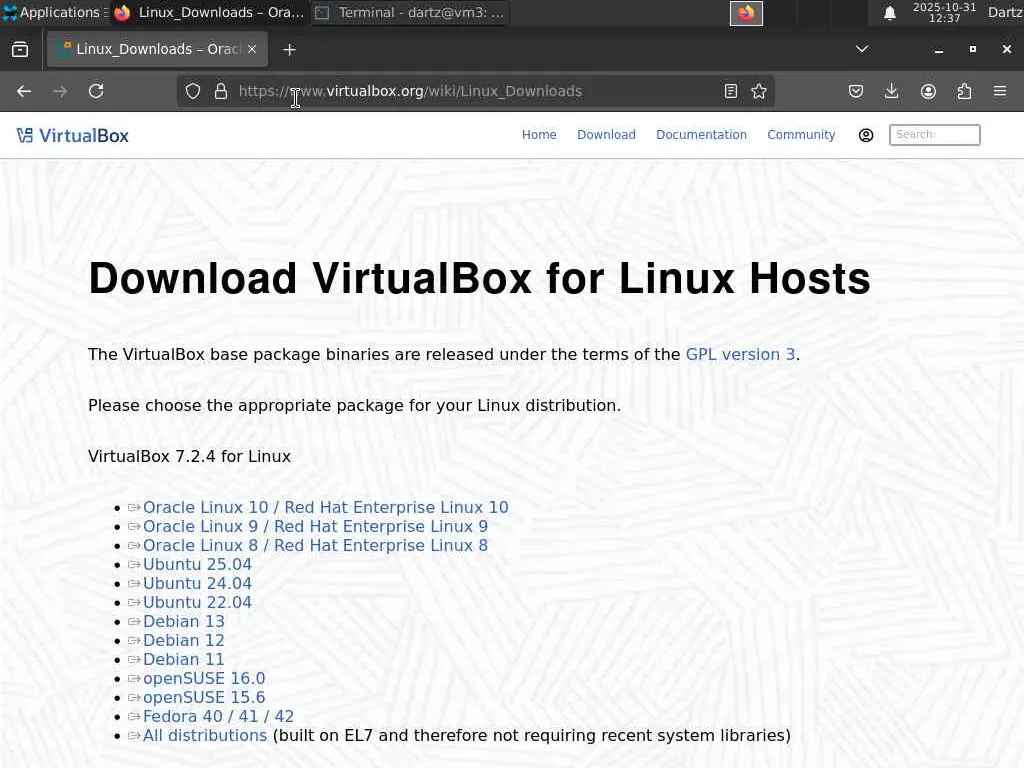Click the website user login icon
Screen dimensions: 1024x768
866,135
